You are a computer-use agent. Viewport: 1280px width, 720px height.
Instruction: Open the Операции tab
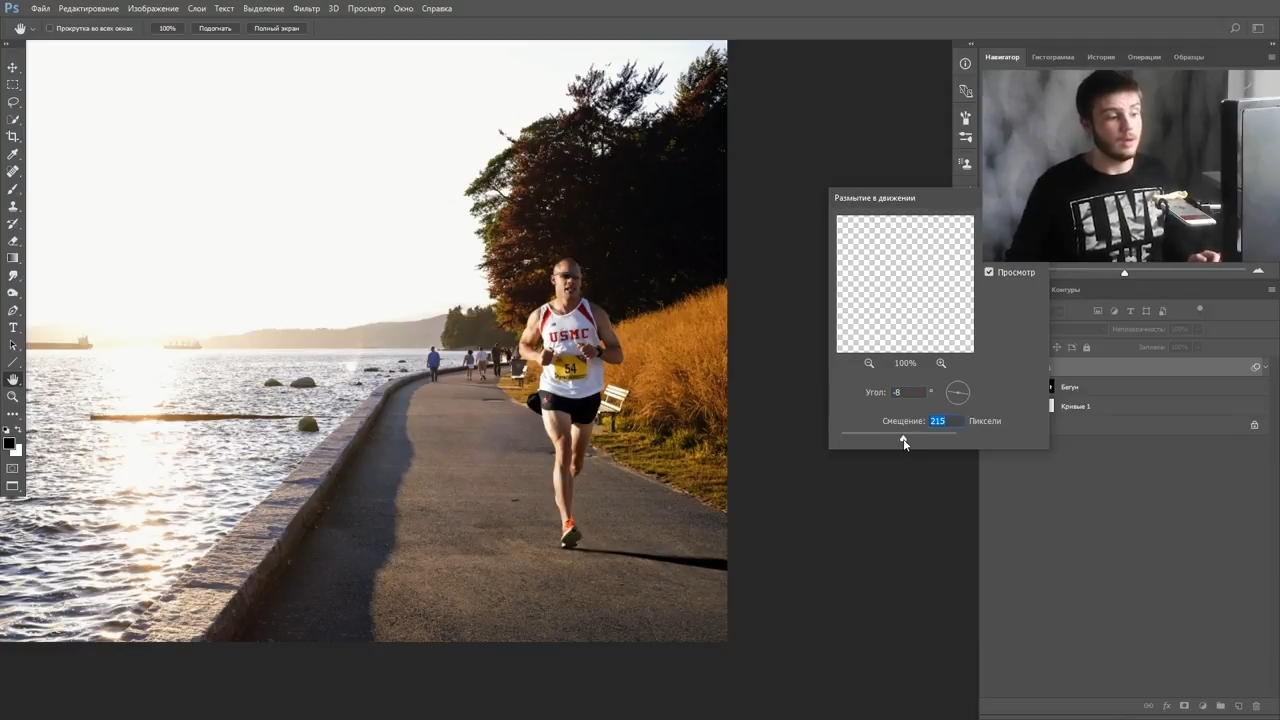(x=1144, y=57)
